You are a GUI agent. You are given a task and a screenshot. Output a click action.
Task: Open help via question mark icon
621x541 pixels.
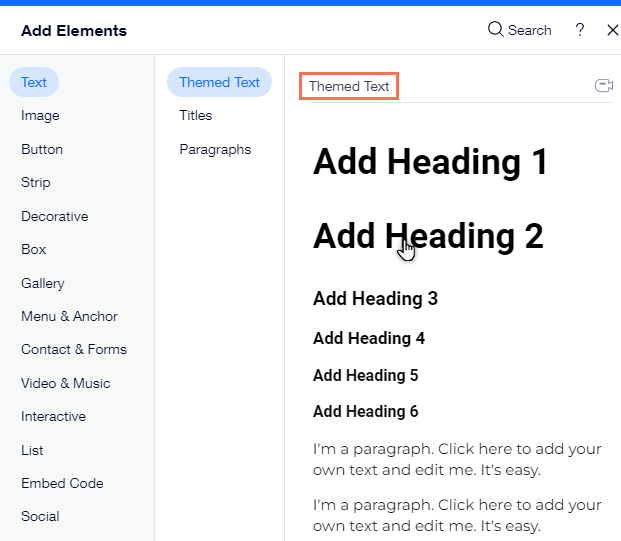pos(580,30)
